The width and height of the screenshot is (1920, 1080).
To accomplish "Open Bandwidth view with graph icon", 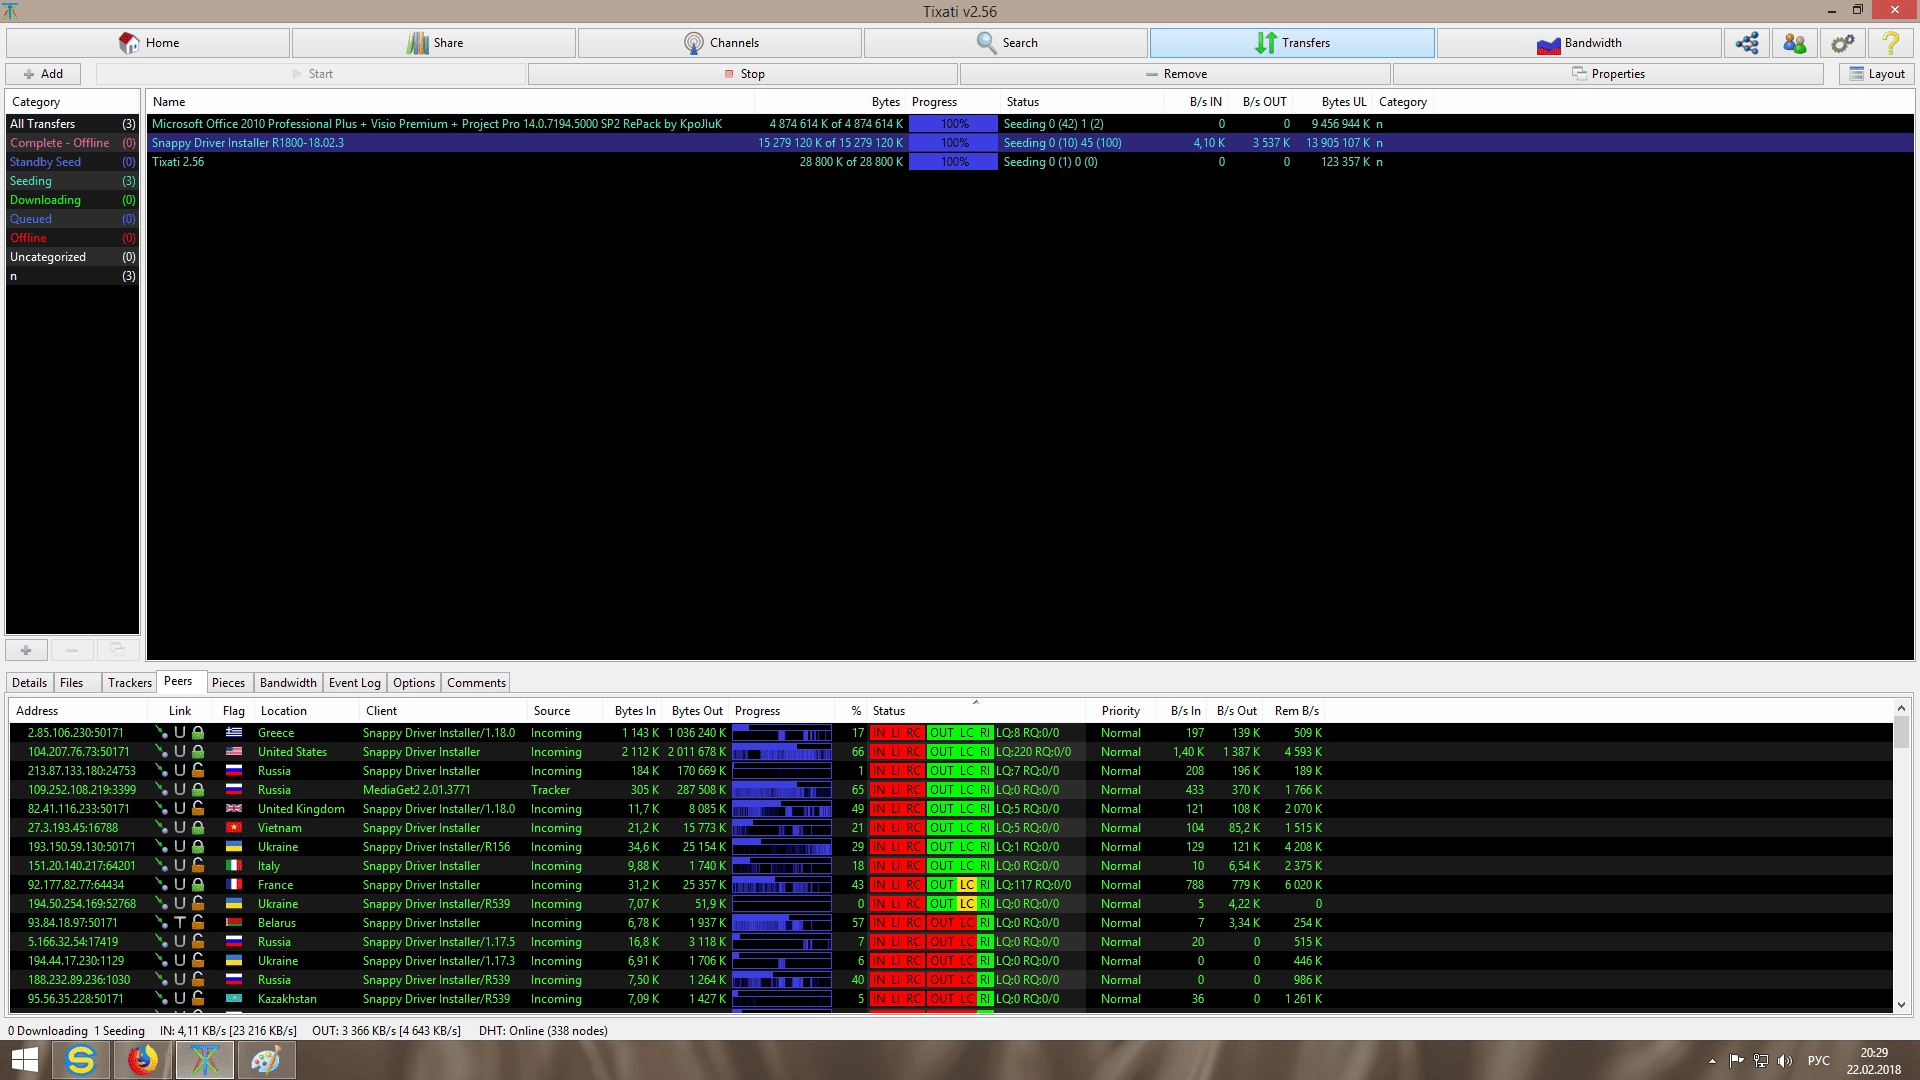I will [x=1578, y=43].
